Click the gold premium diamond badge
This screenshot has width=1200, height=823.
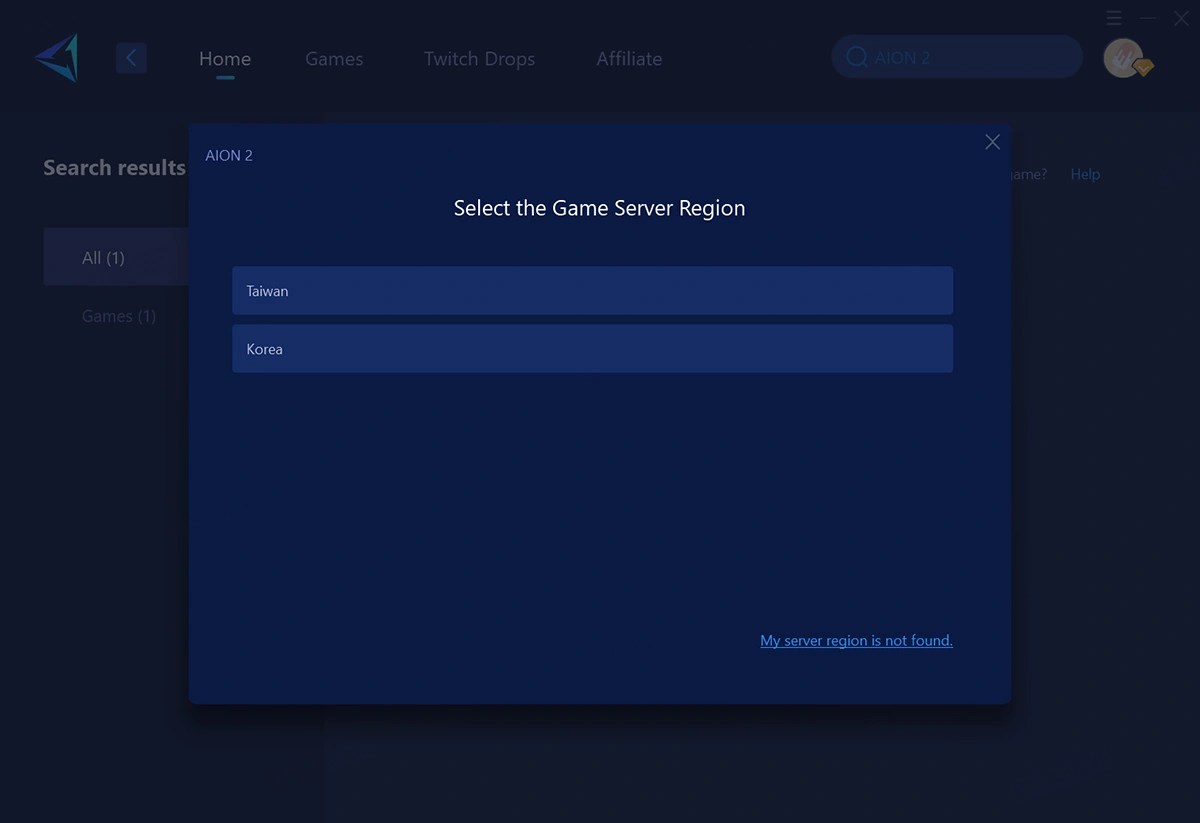pos(1143,68)
